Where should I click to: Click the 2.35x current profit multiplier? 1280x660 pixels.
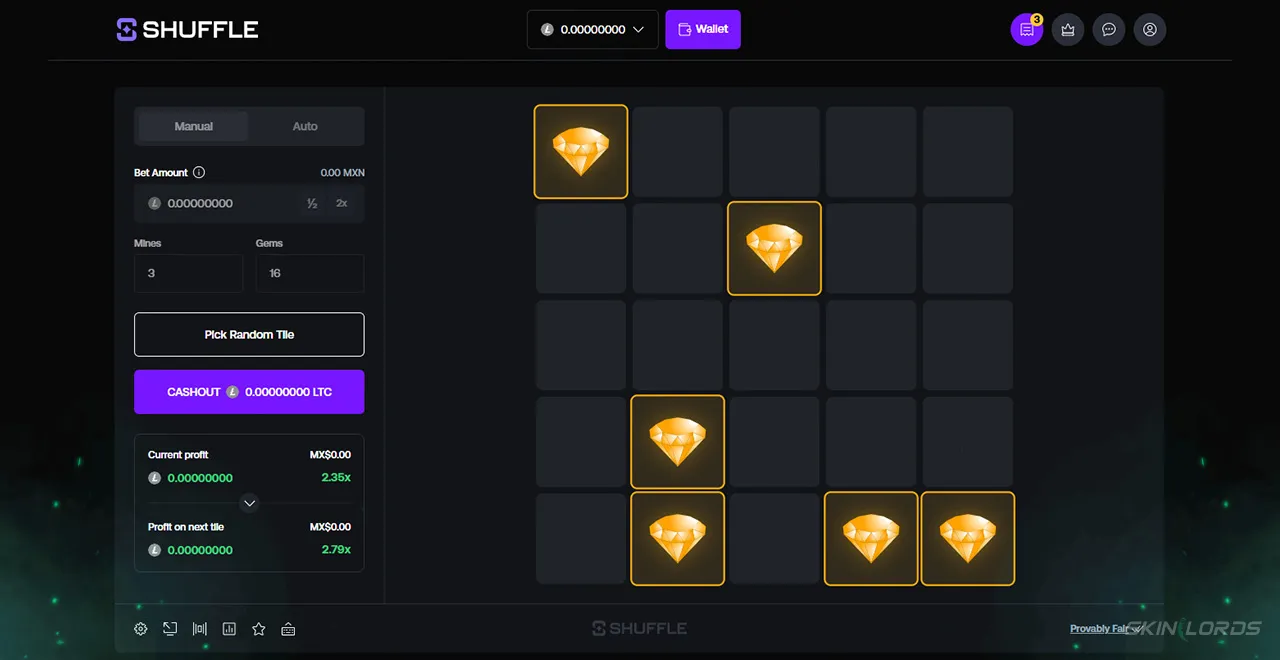(x=336, y=478)
